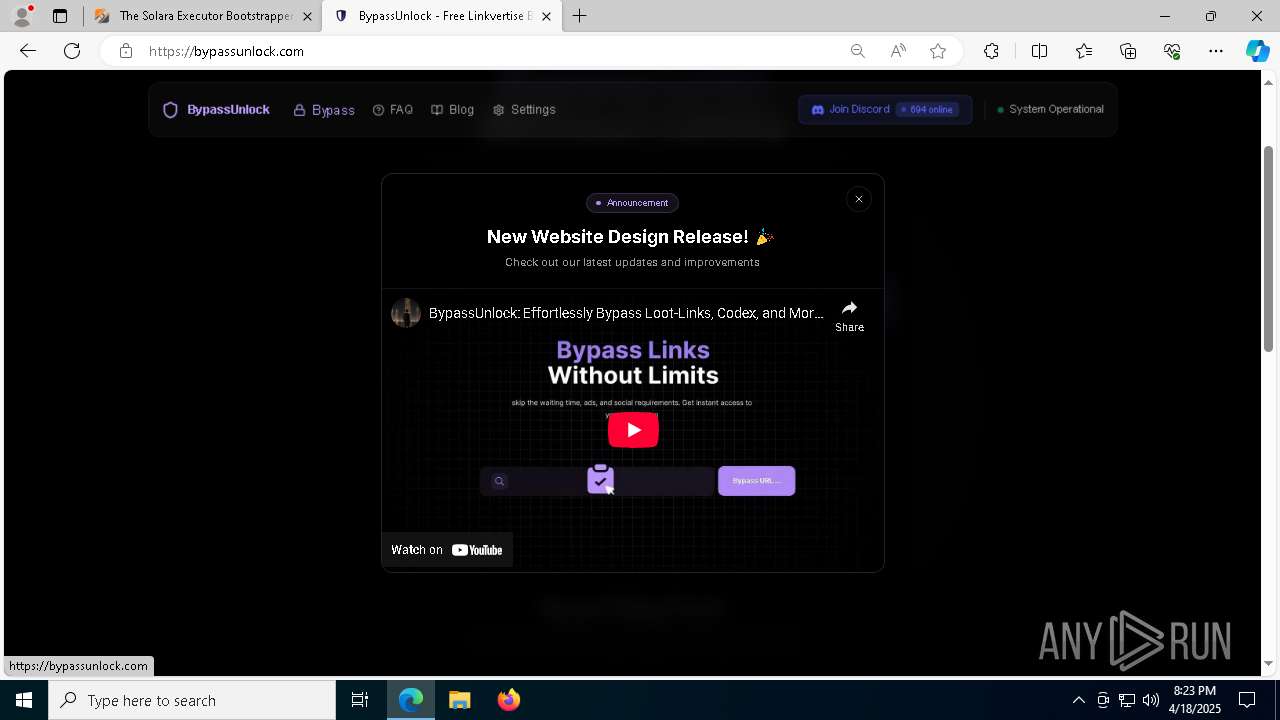Click the page vertical scrollbar thumb
1280x720 pixels.
coord(1268,248)
